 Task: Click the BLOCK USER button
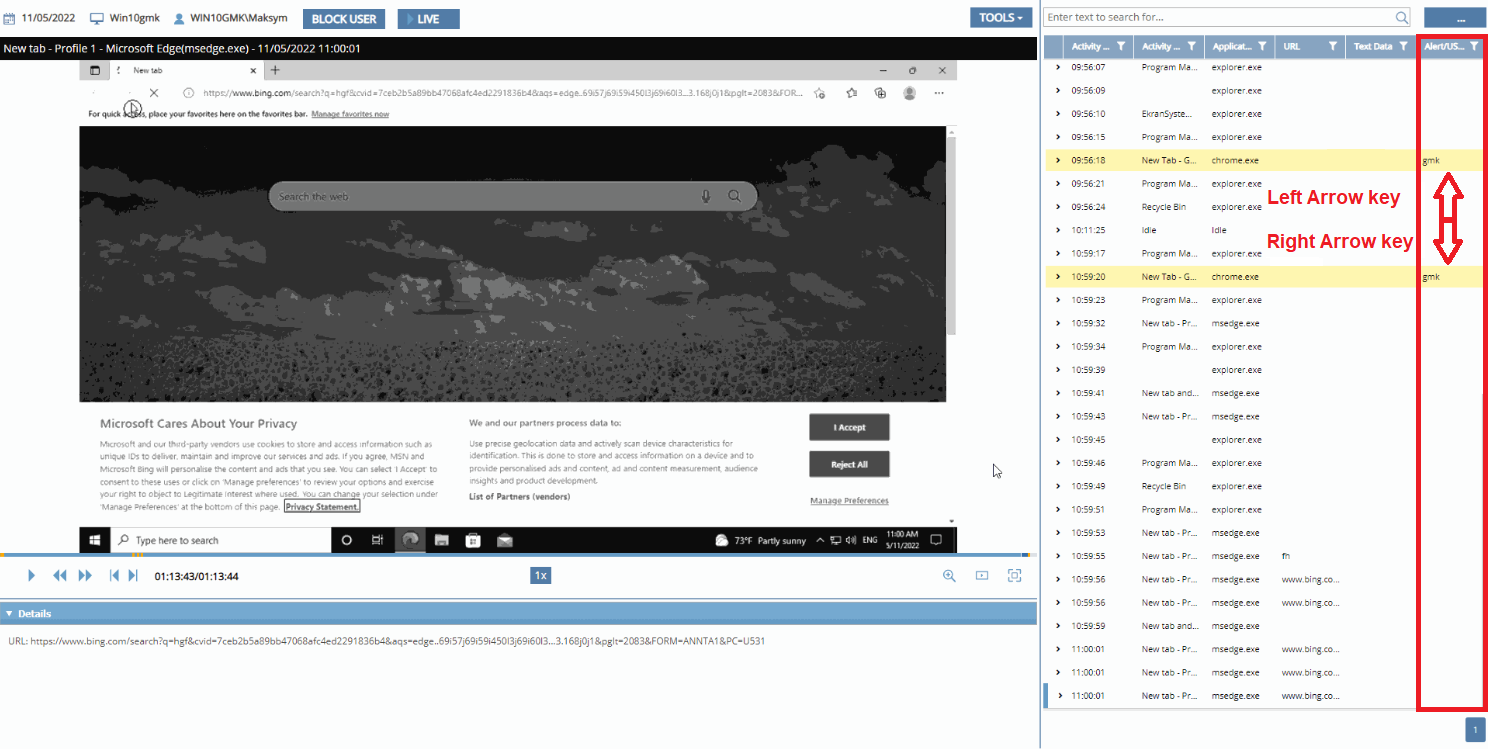tap(344, 19)
